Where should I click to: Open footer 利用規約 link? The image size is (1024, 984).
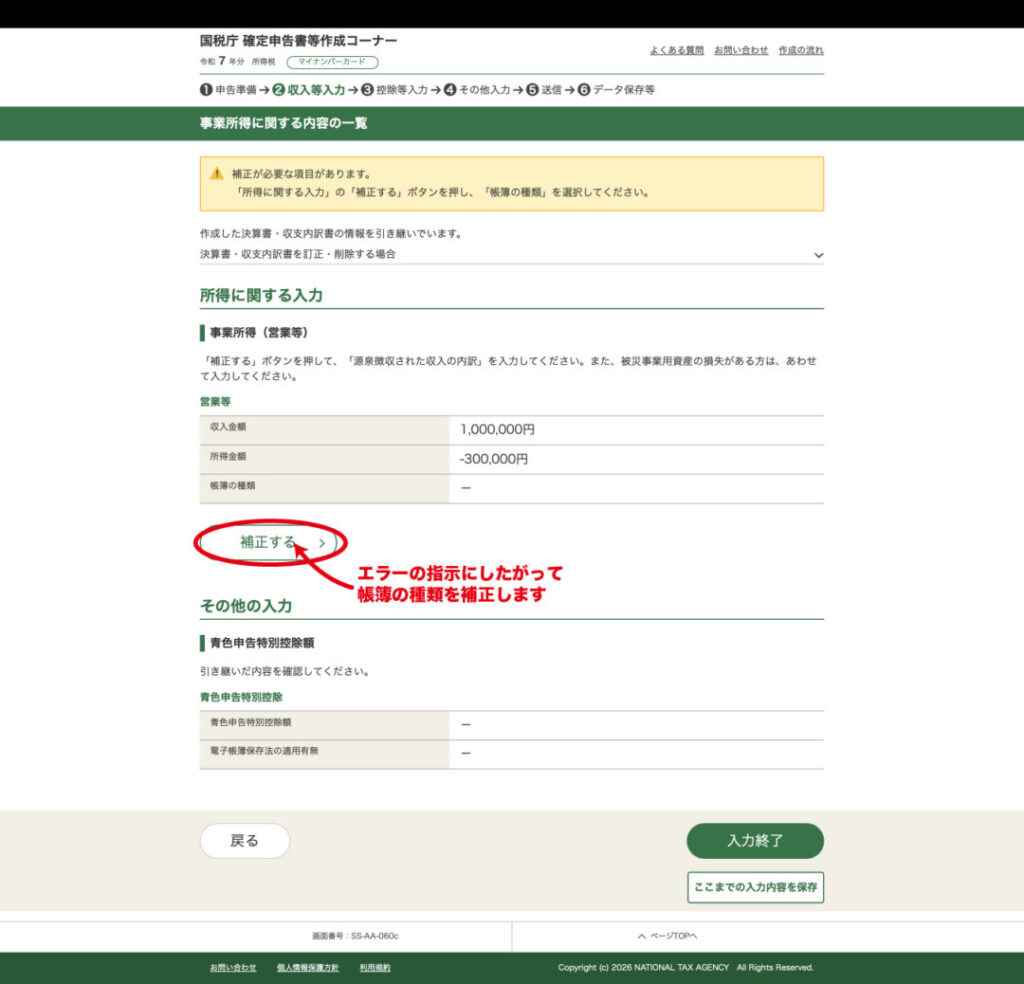point(375,968)
